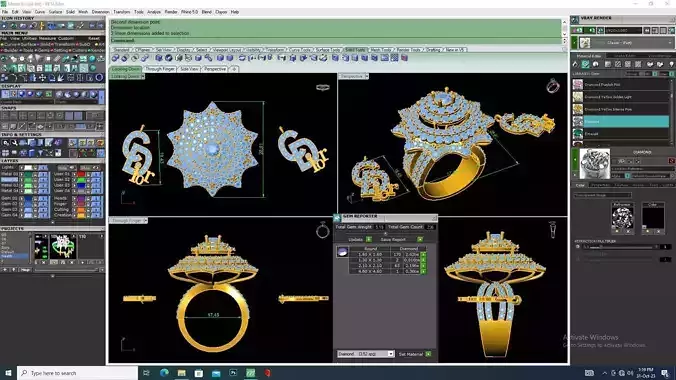Click the taskbar search box
The image size is (676, 380).
(78, 373)
